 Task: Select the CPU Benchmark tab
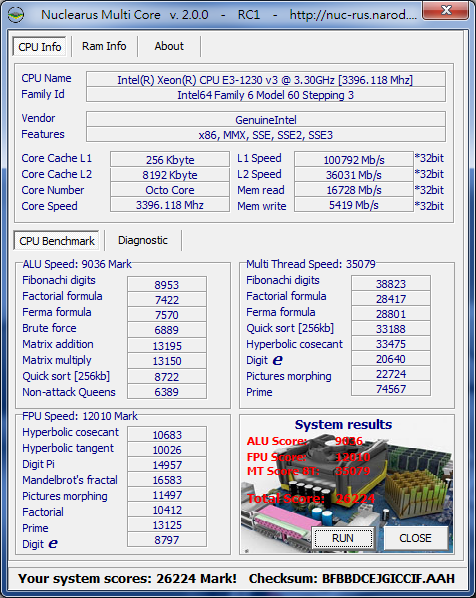coord(57,241)
